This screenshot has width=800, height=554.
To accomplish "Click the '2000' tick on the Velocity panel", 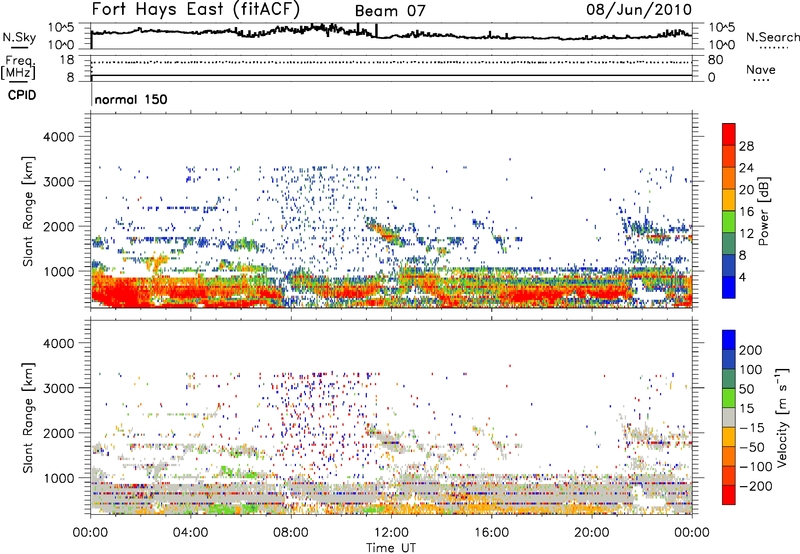I will [x=59, y=433].
